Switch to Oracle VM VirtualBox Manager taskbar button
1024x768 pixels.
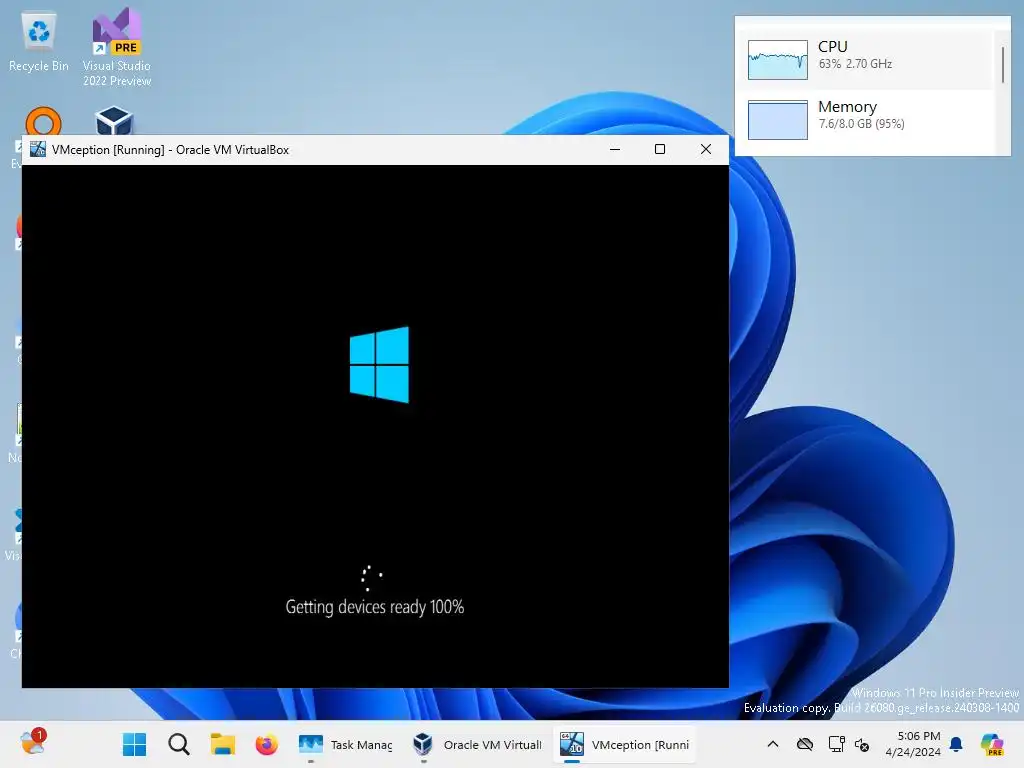(x=477, y=744)
